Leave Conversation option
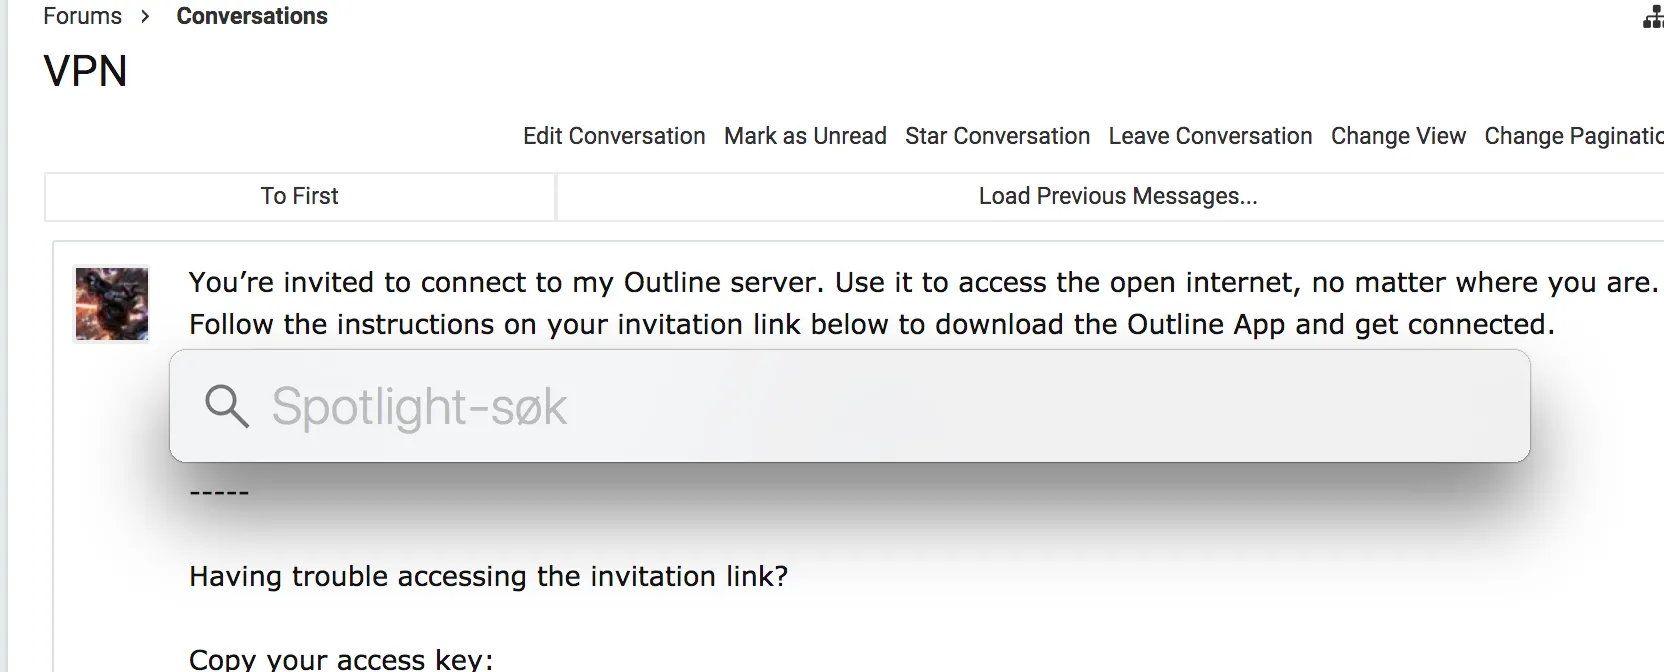Screen dimensions: 1664x672 tap(1210, 136)
